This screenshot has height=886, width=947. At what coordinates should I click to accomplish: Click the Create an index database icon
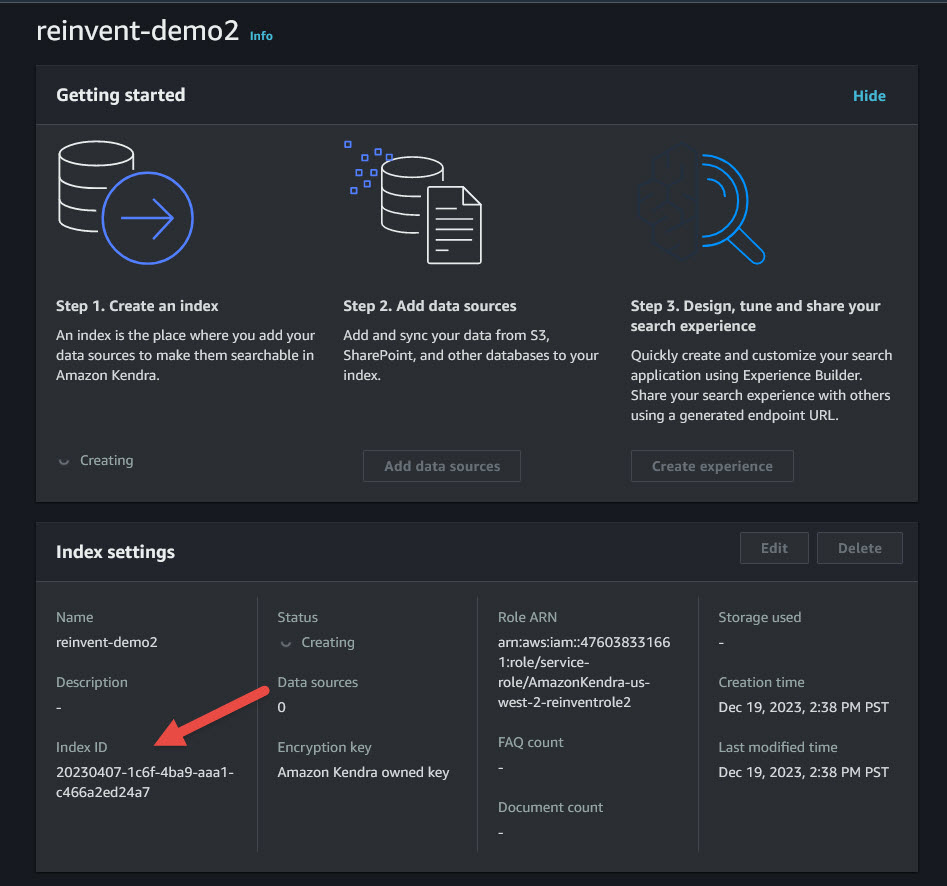pos(126,203)
